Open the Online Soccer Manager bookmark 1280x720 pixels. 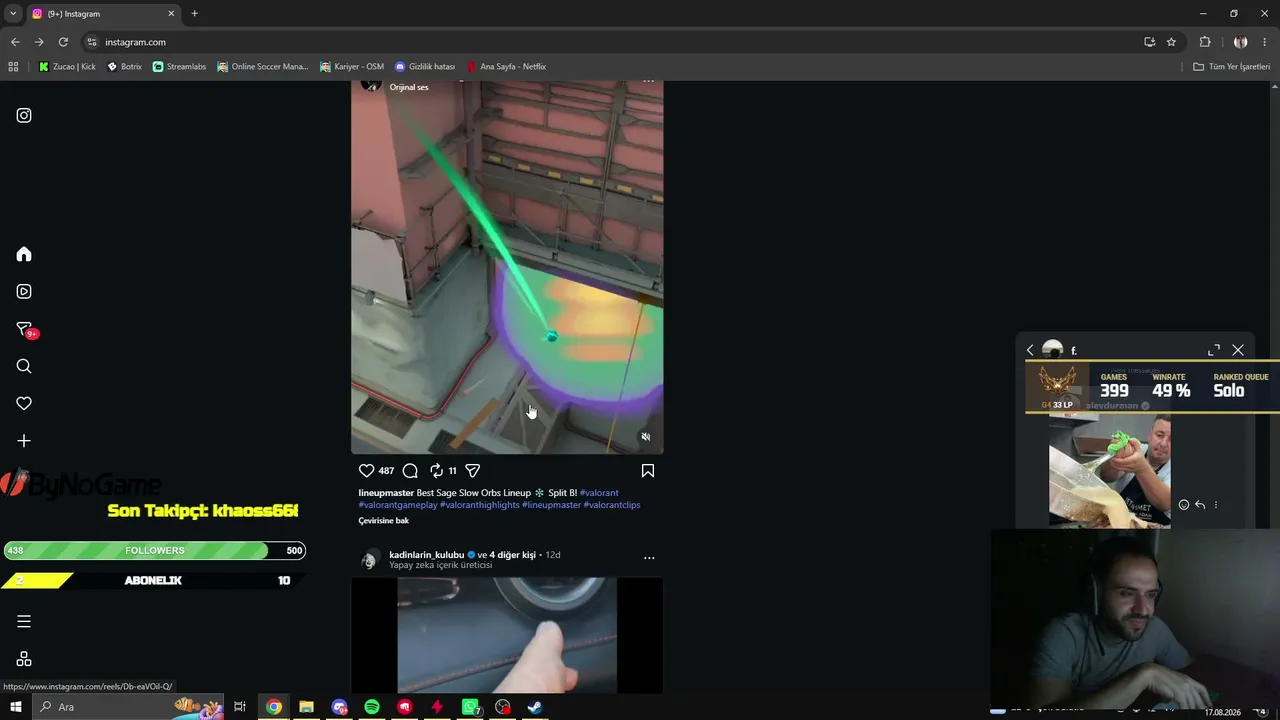263,67
